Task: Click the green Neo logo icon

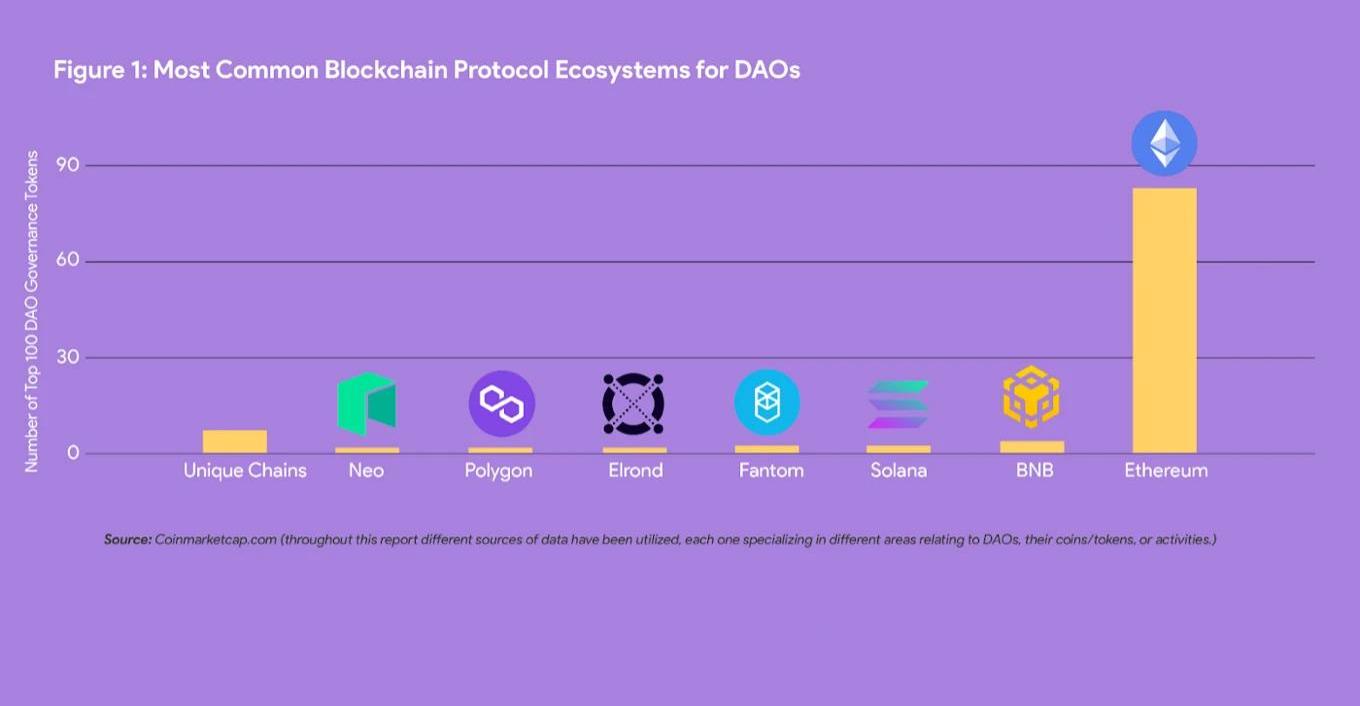Action: click(x=366, y=404)
